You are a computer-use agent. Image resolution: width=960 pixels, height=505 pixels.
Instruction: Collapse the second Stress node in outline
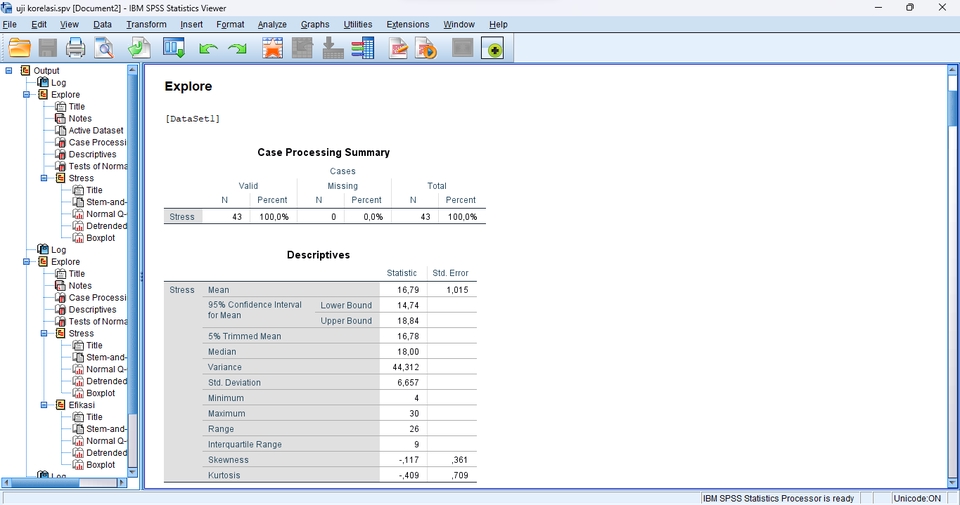pyautogui.click(x=44, y=334)
